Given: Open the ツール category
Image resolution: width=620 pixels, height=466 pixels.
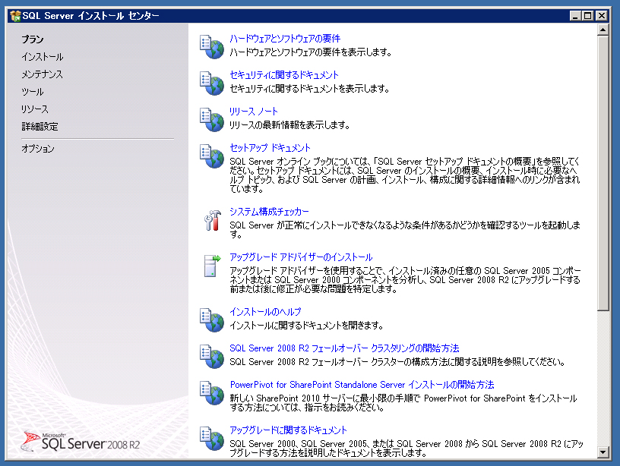Looking at the screenshot, I should point(32,92).
